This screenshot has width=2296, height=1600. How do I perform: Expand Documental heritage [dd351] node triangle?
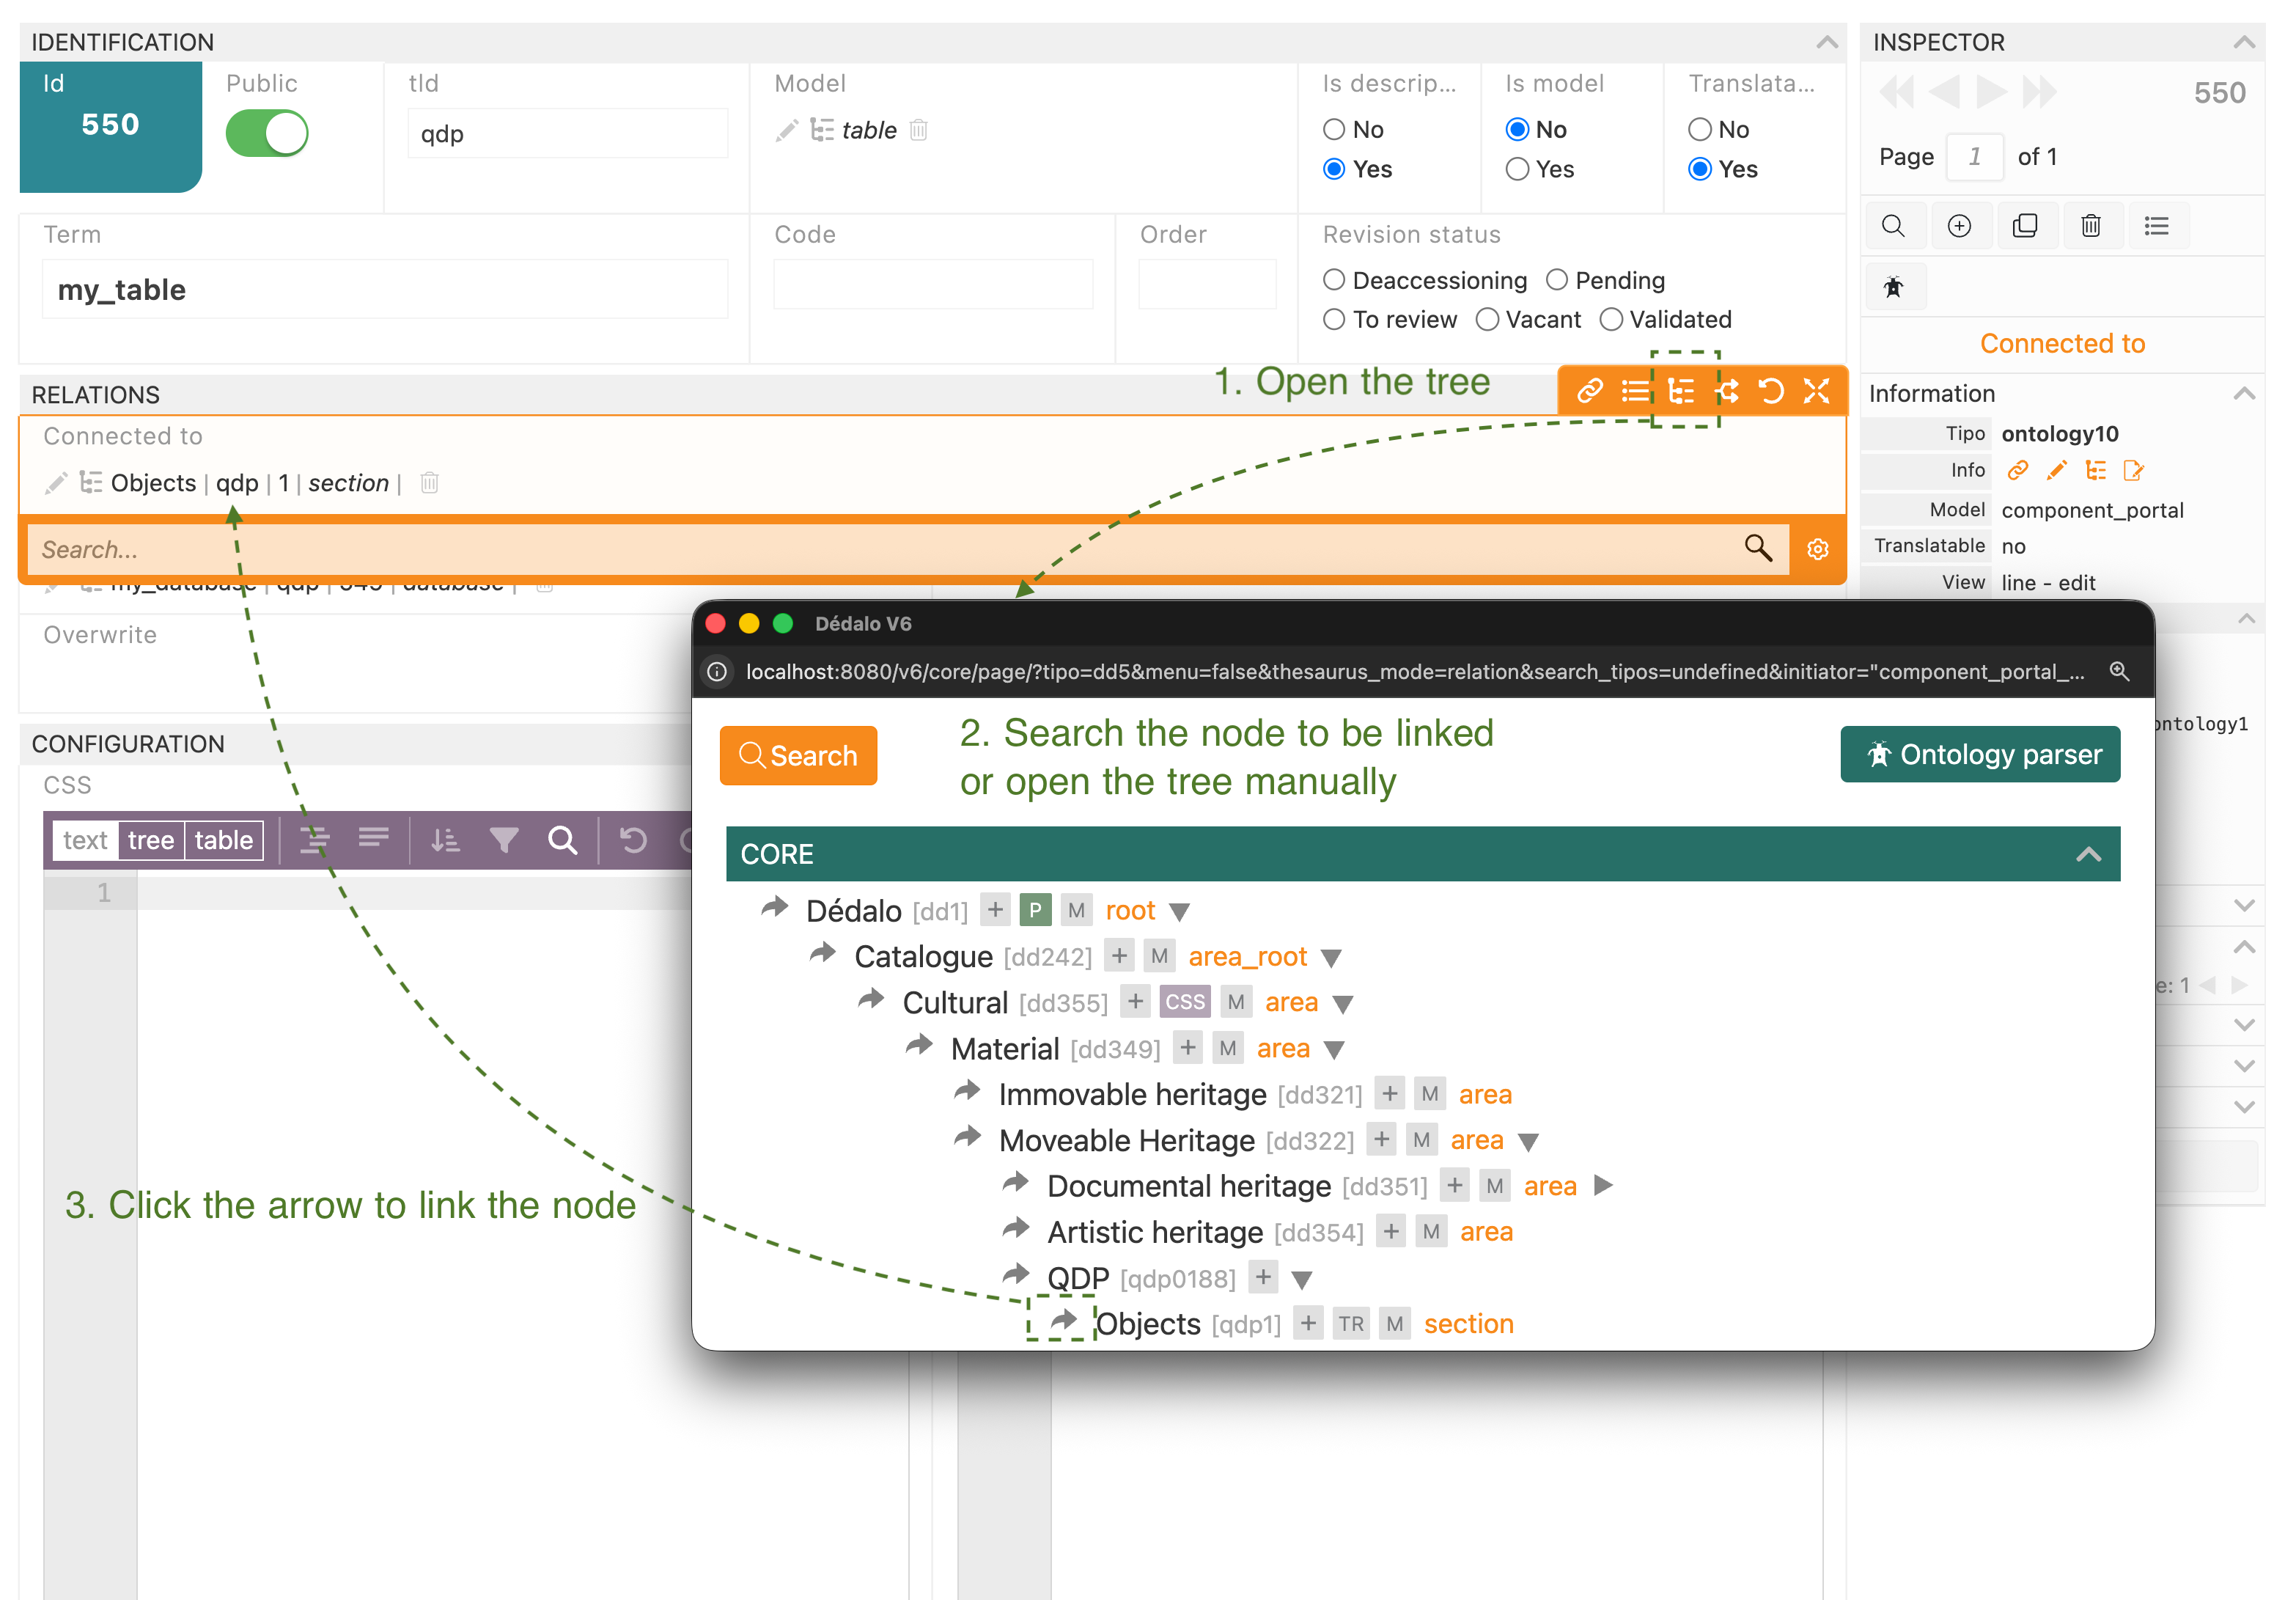point(1603,1186)
